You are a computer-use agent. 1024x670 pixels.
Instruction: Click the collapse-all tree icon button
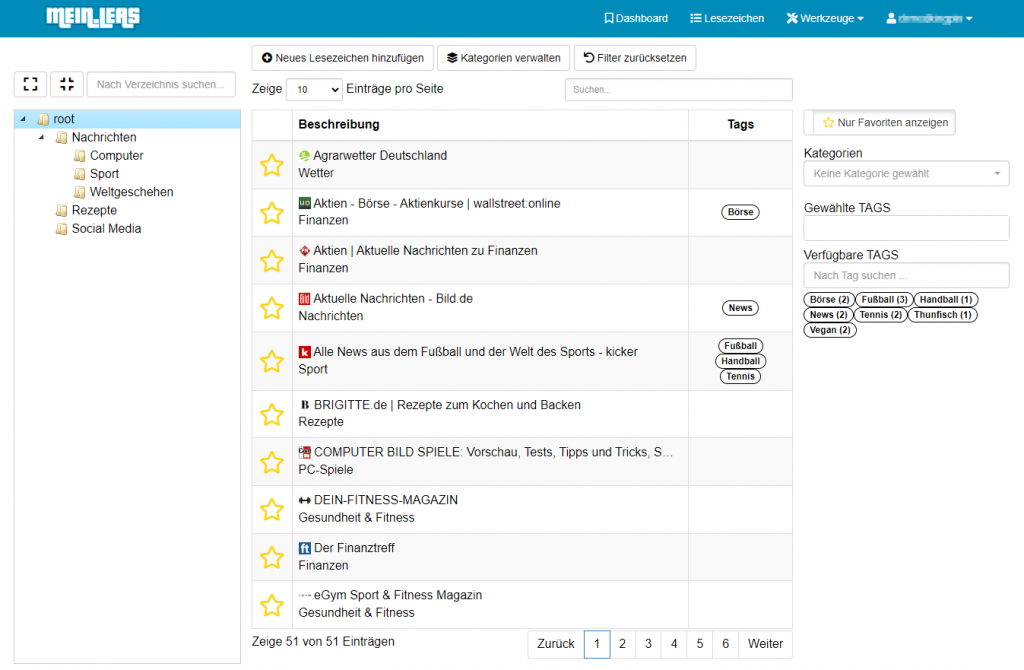(x=66, y=84)
